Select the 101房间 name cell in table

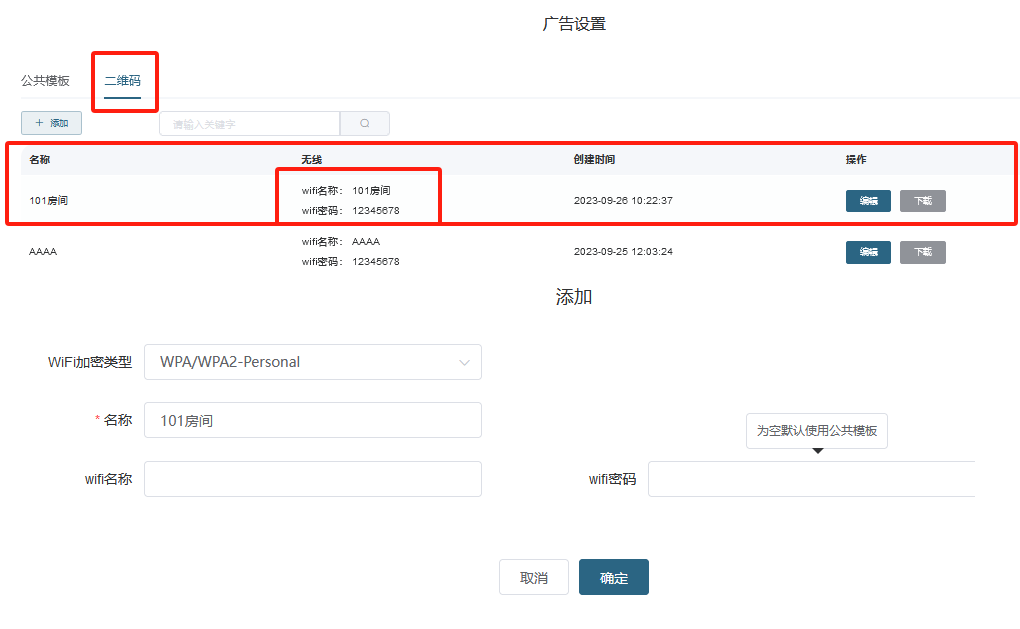click(x=49, y=201)
